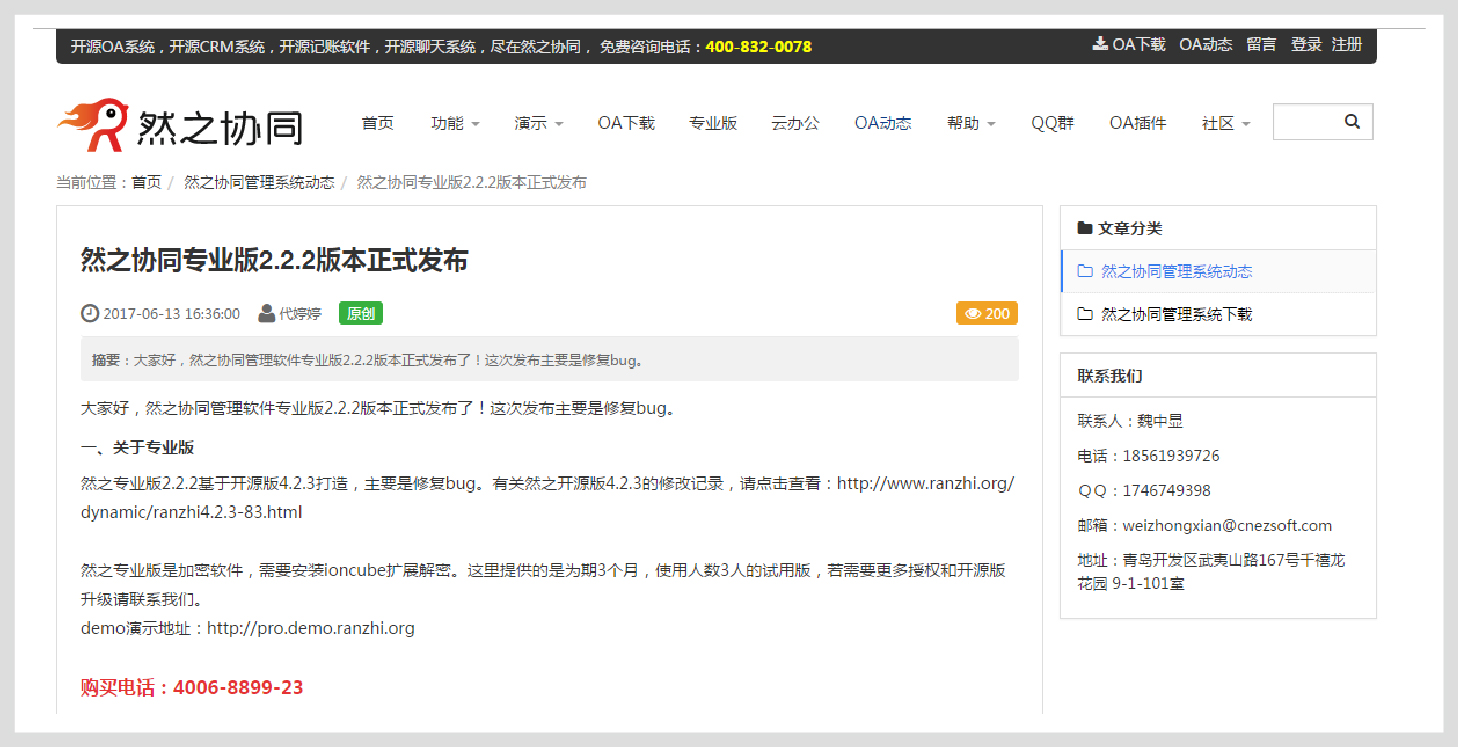Click 留言 in top bar

(x=1261, y=44)
